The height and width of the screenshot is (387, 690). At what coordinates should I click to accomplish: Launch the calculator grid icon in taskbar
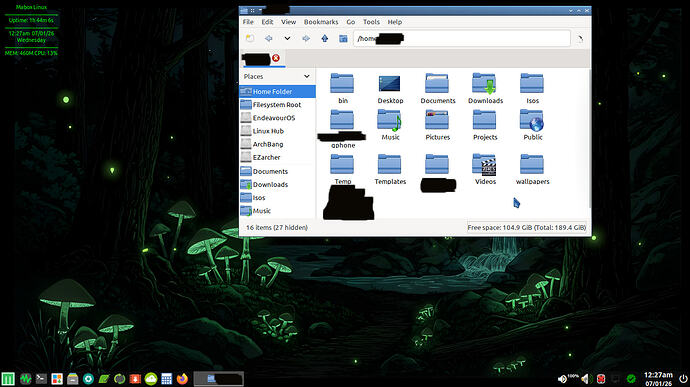pyautogui.click(x=166, y=379)
